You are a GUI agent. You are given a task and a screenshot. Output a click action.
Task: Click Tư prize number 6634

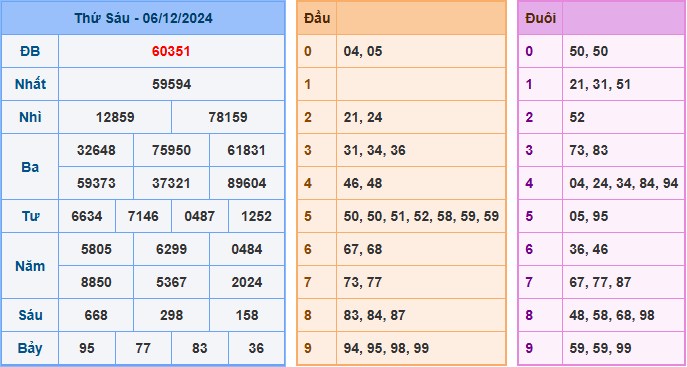pos(87,216)
